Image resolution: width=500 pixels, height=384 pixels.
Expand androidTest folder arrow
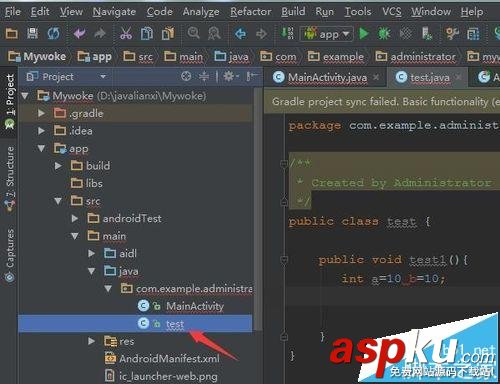pos(75,218)
